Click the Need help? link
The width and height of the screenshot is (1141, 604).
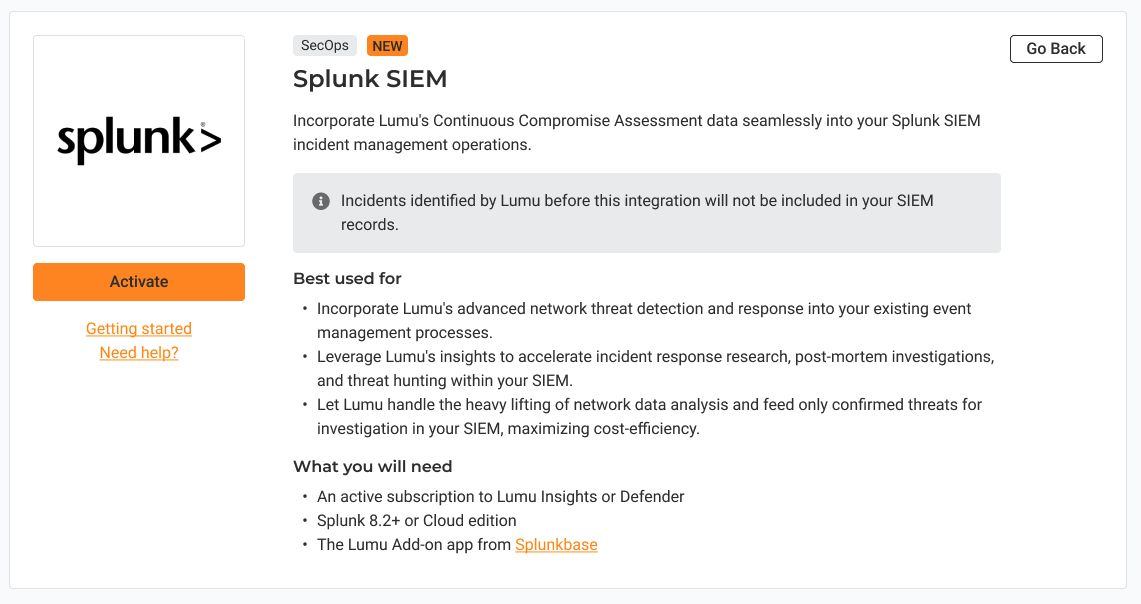click(x=139, y=353)
